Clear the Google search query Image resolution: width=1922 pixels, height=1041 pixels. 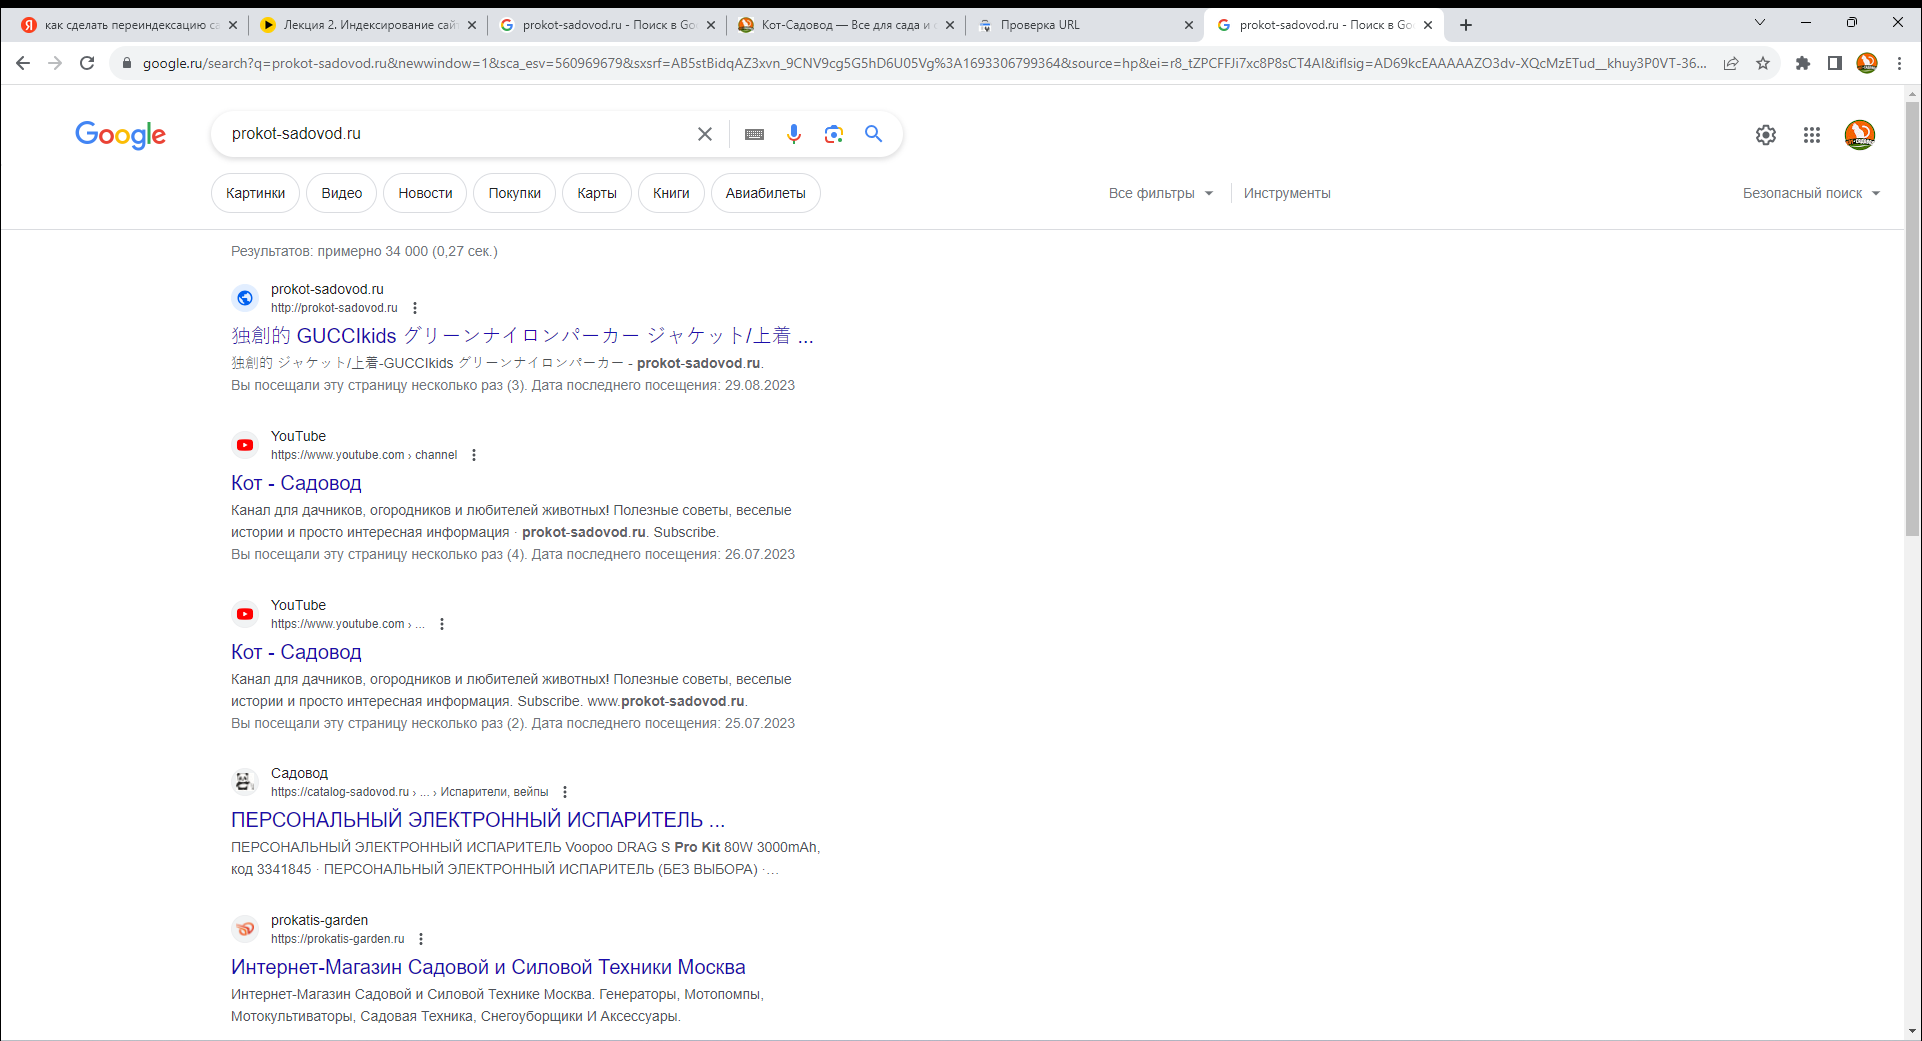[705, 134]
